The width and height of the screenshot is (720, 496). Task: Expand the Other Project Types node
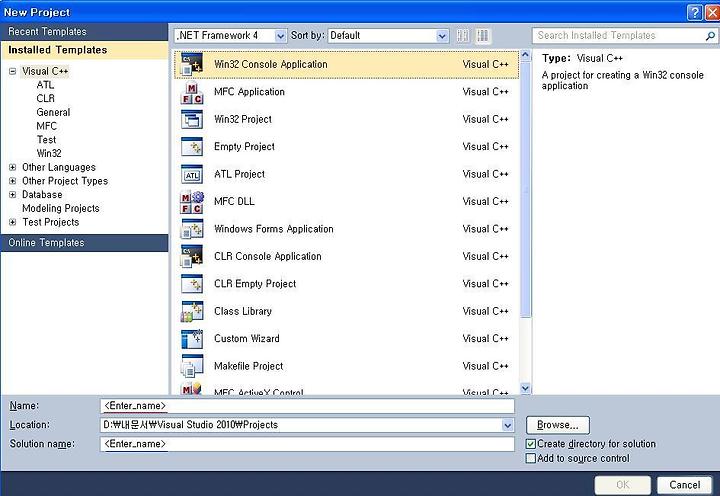click(13, 181)
